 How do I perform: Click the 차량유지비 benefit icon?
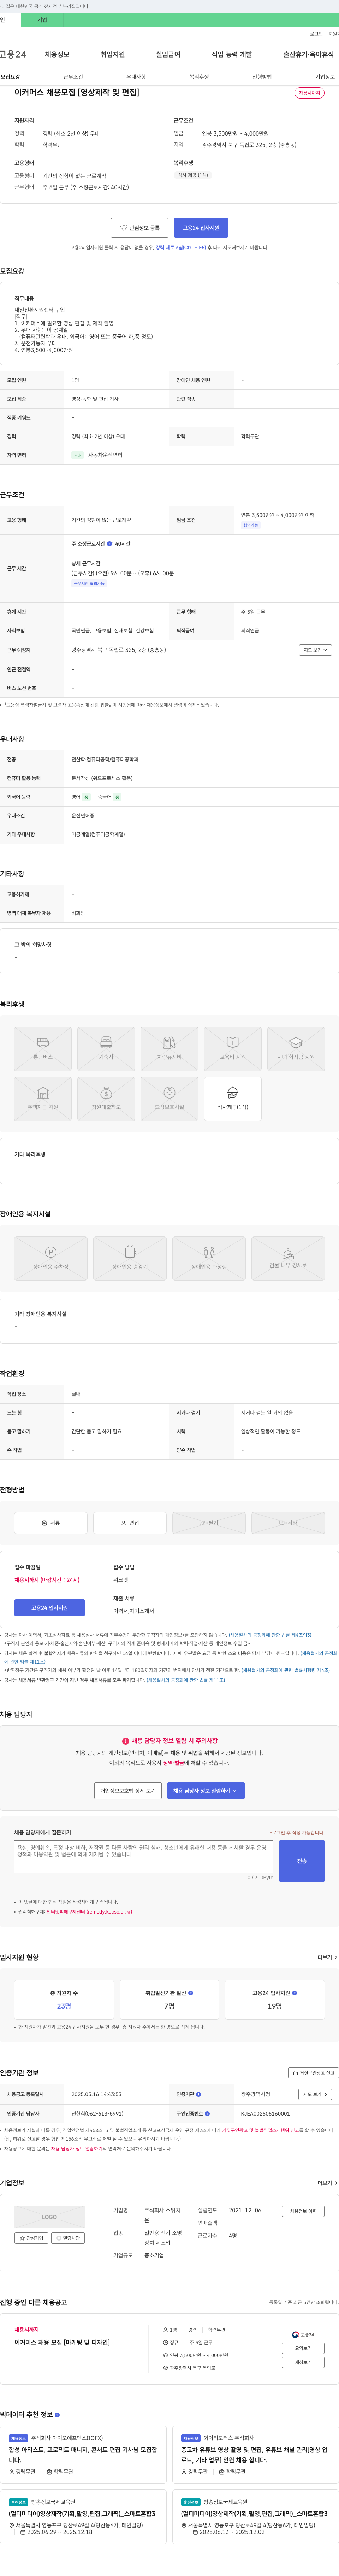(x=169, y=1049)
